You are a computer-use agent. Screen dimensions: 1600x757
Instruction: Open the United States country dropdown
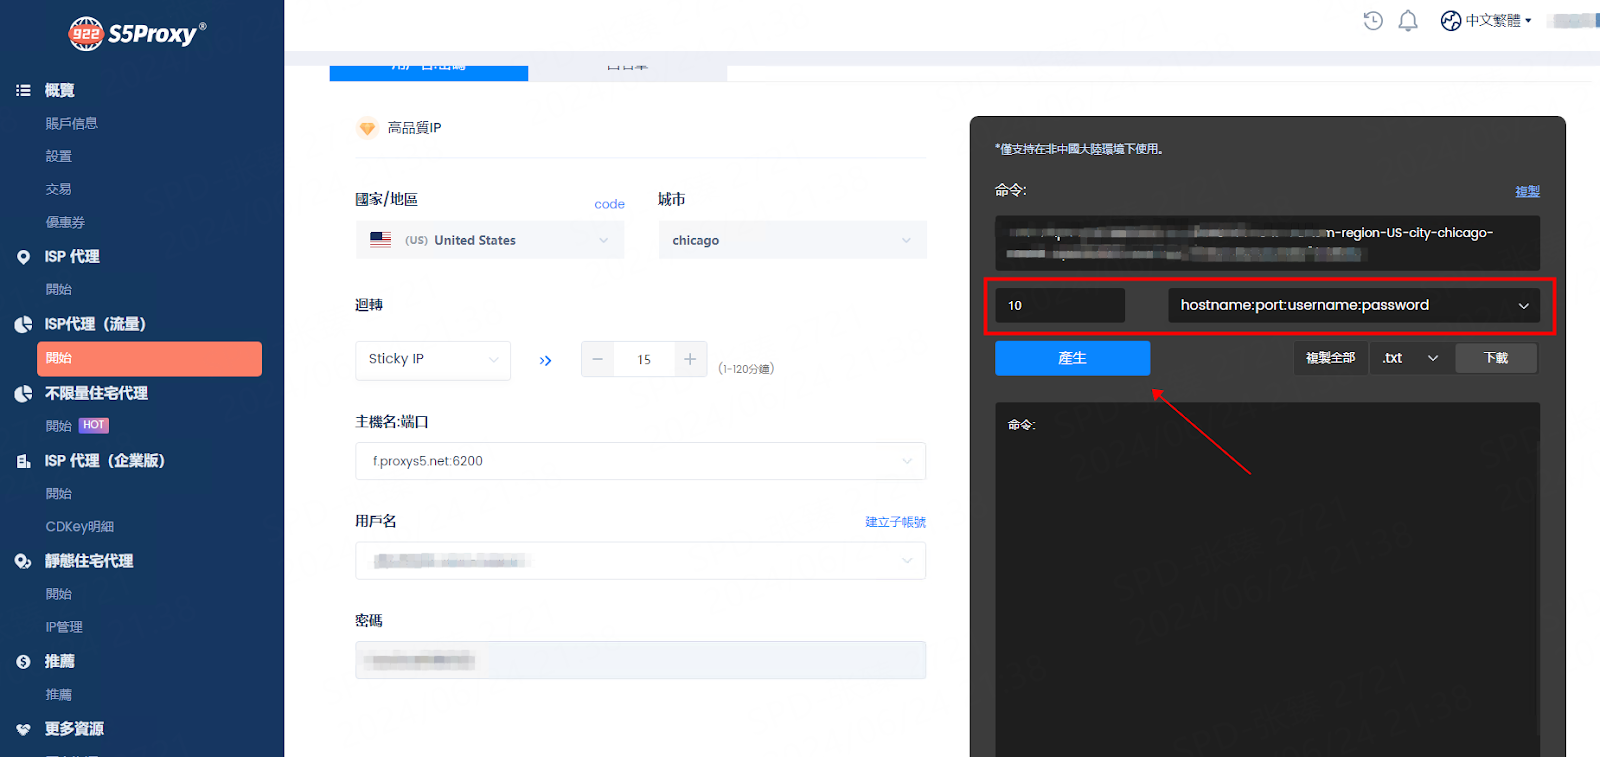[x=490, y=240]
